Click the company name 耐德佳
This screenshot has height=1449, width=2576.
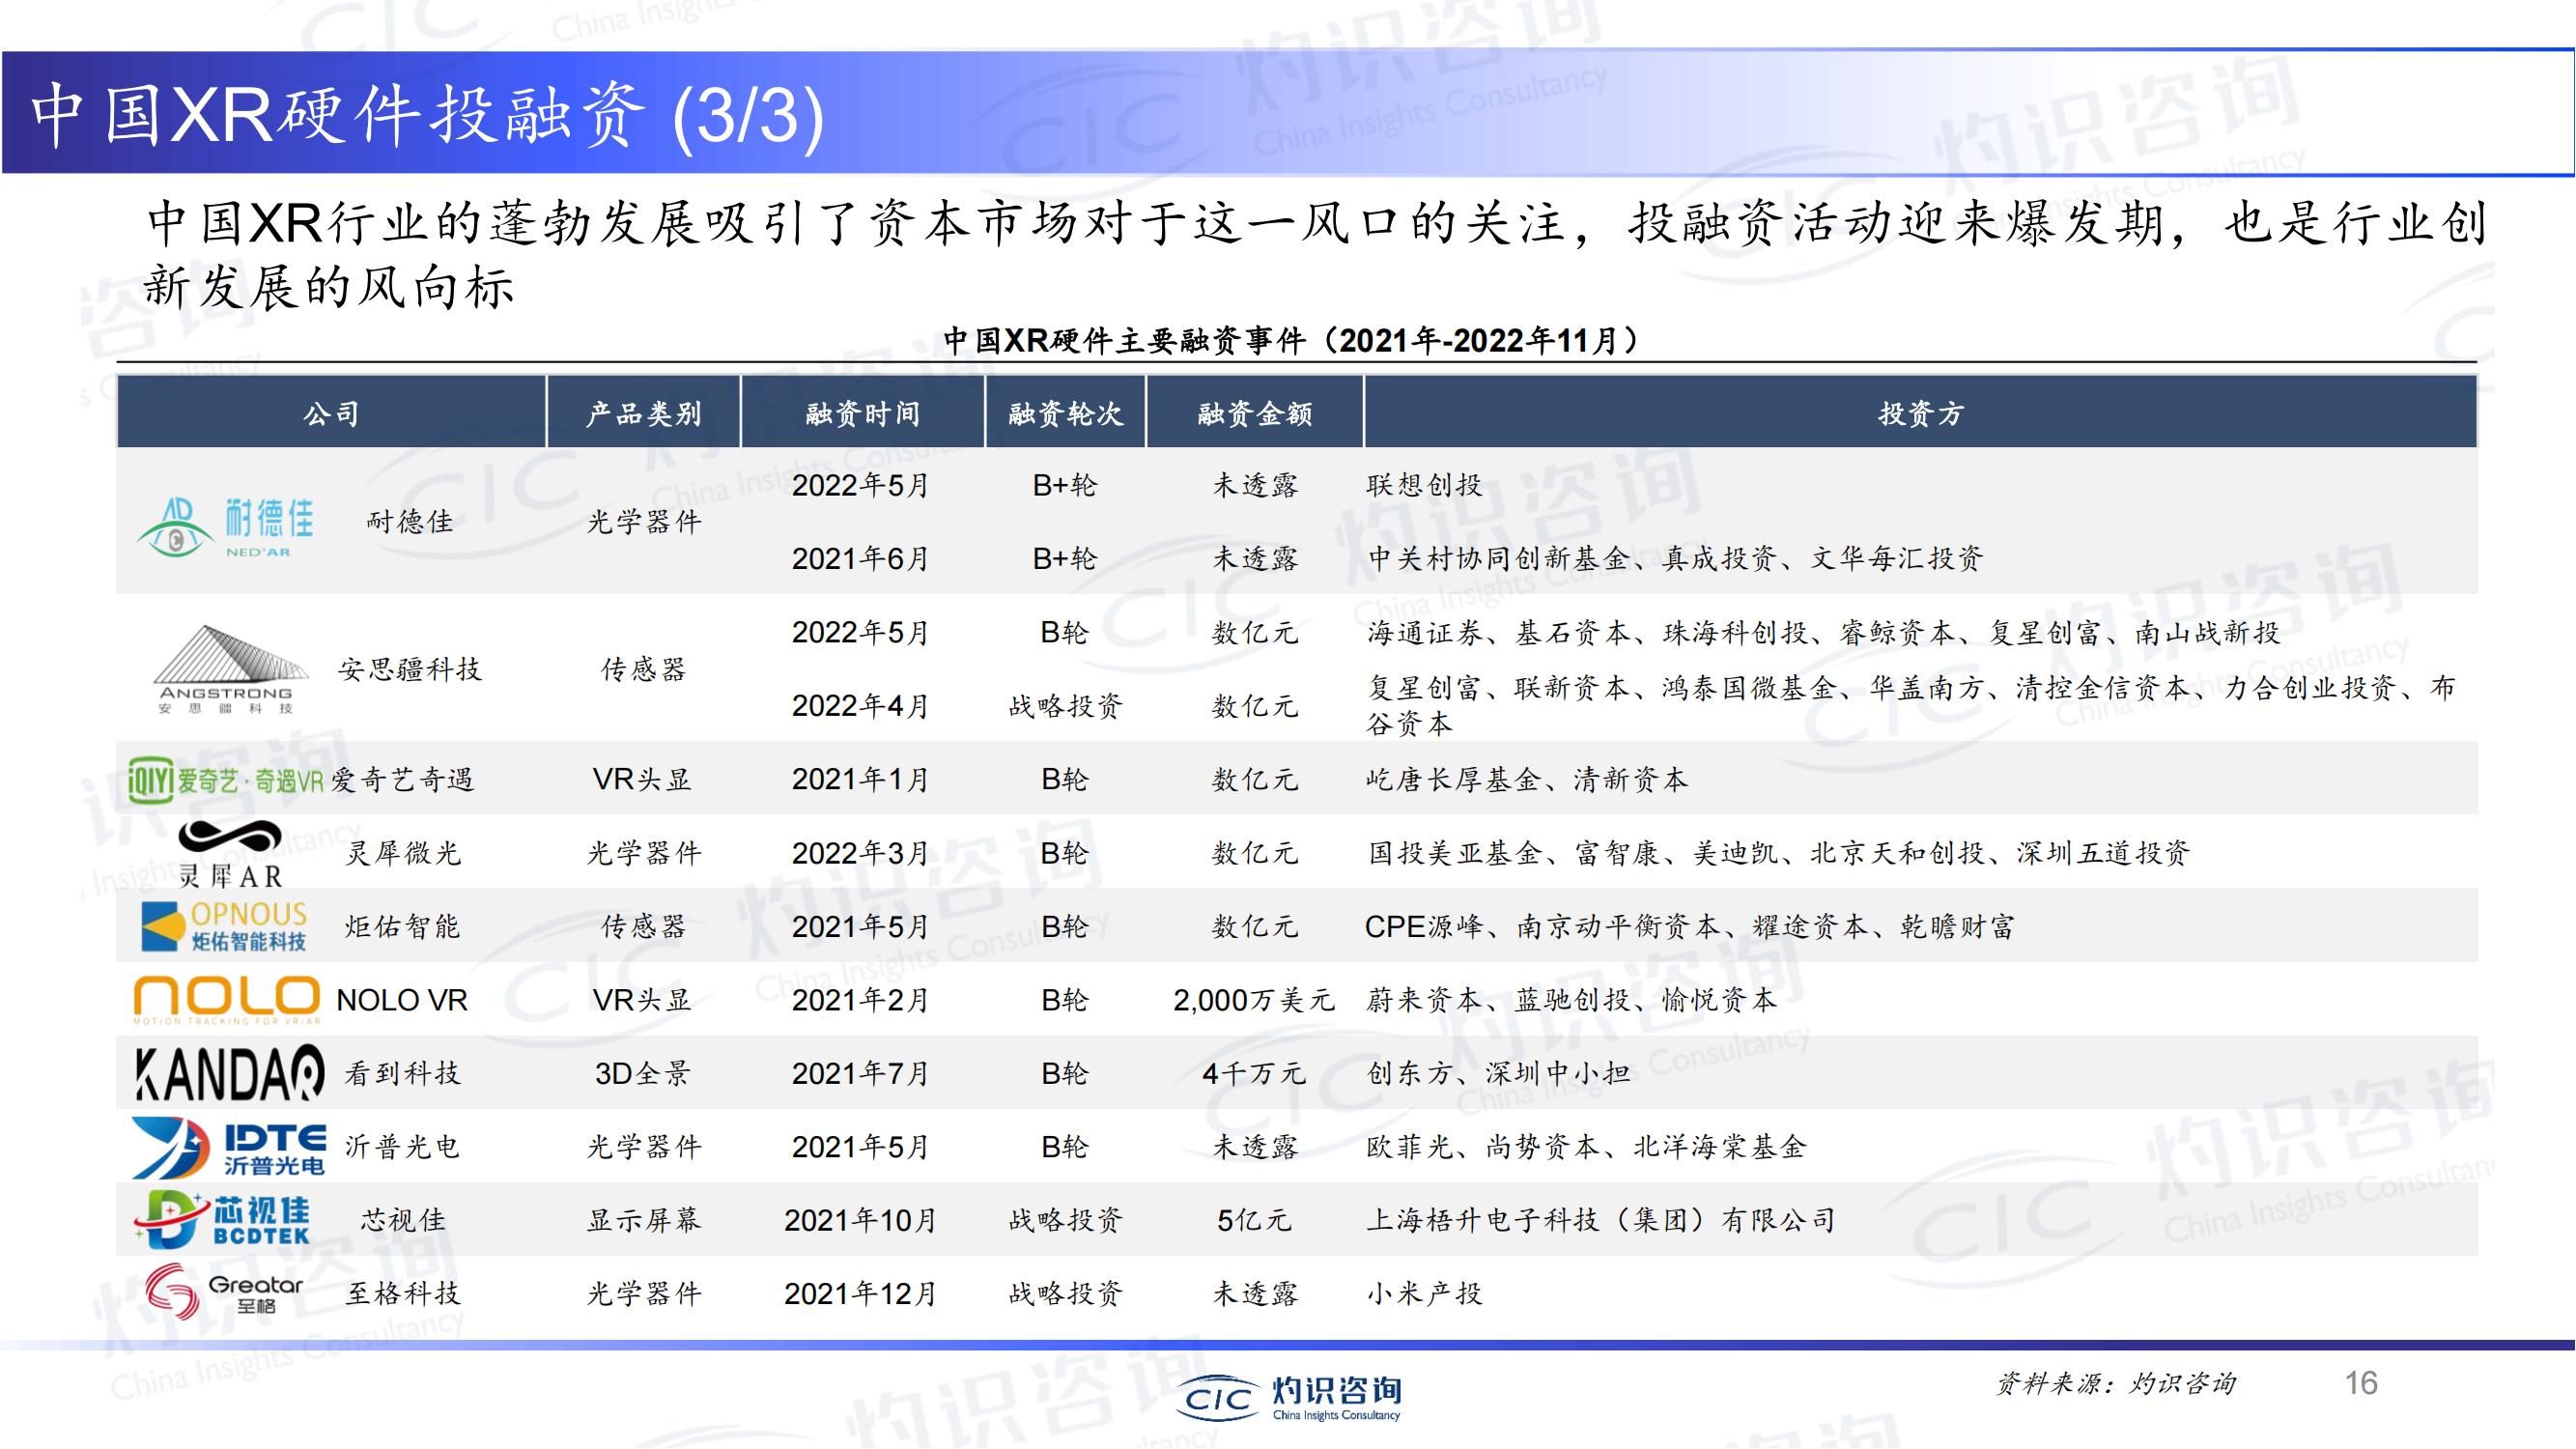tap(410, 522)
